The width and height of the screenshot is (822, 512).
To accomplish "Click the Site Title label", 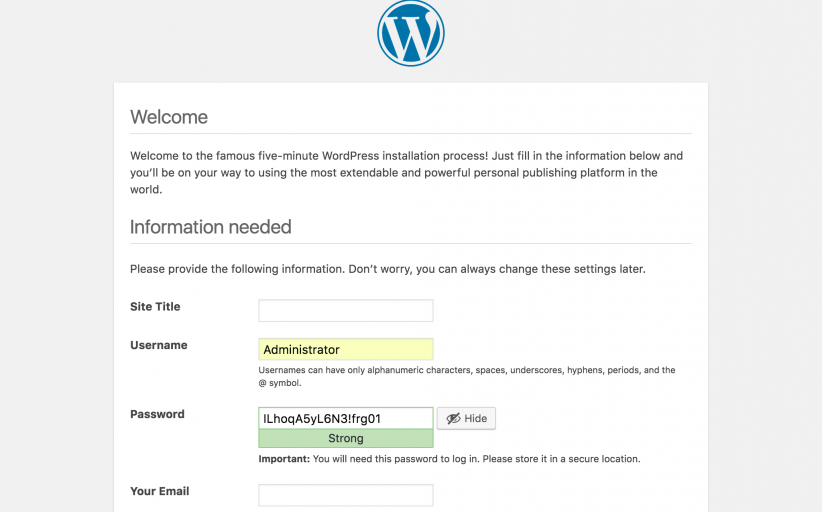I will click(155, 307).
